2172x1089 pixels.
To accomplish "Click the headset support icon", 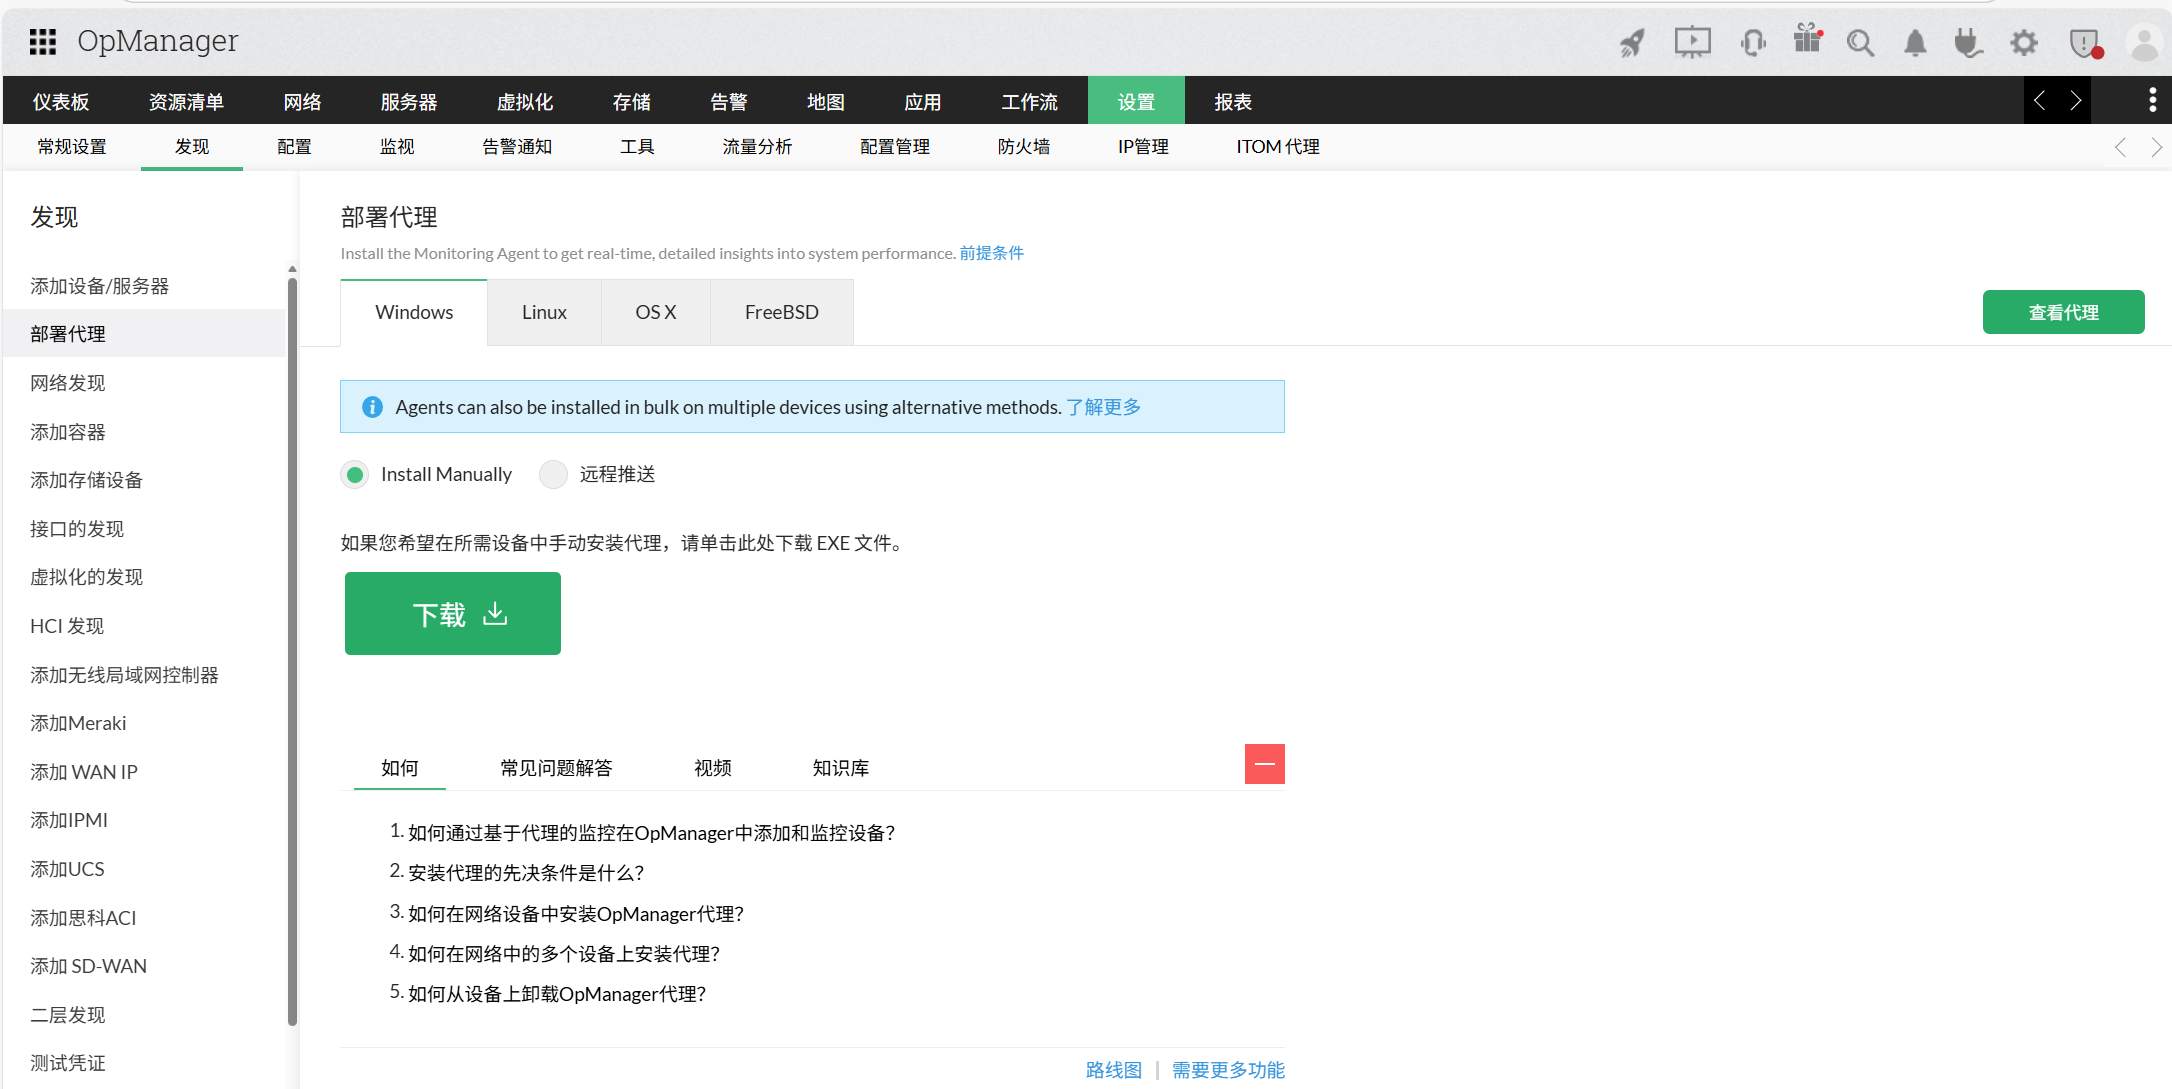I will [1753, 42].
